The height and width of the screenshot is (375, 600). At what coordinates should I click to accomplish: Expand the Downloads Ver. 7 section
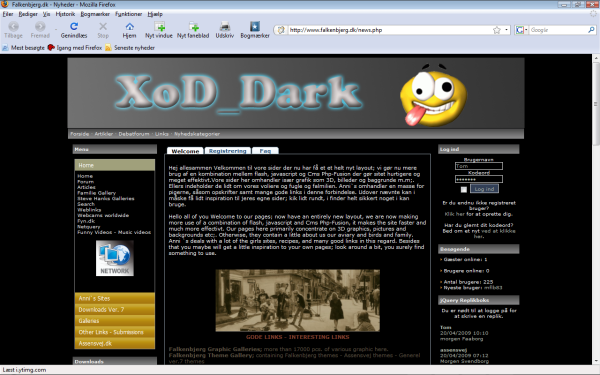pyautogui.click(x=115, y=310)
